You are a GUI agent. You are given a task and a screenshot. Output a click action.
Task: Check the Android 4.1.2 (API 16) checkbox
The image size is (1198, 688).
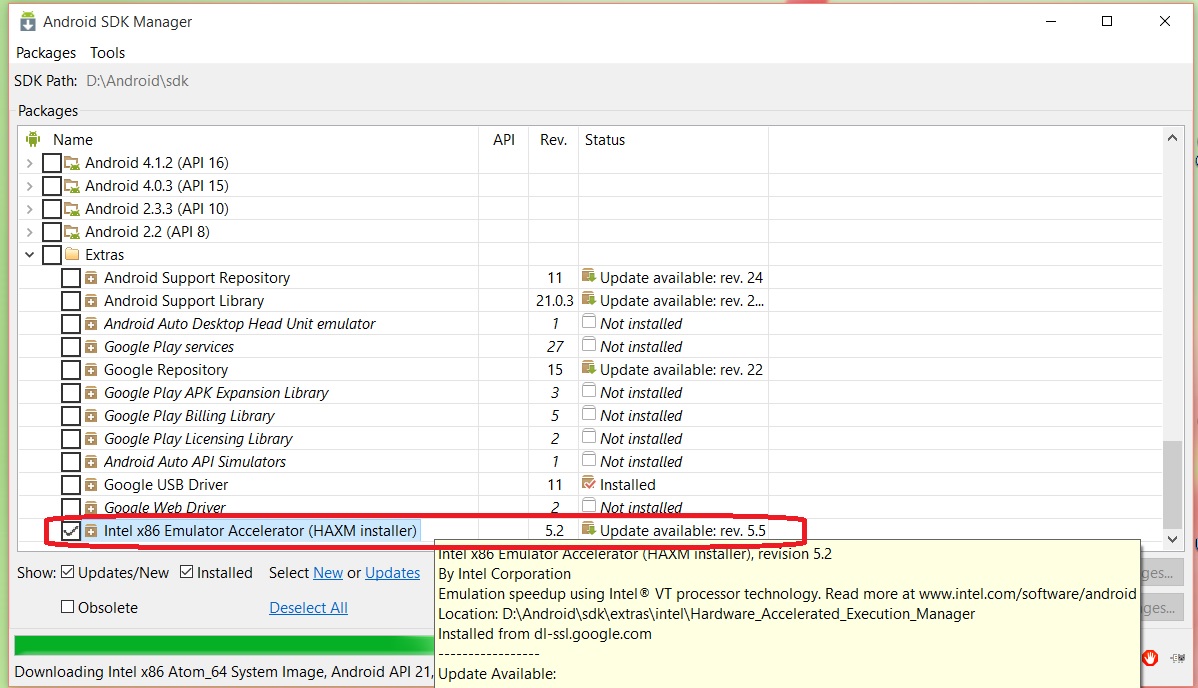click(52, 163)
